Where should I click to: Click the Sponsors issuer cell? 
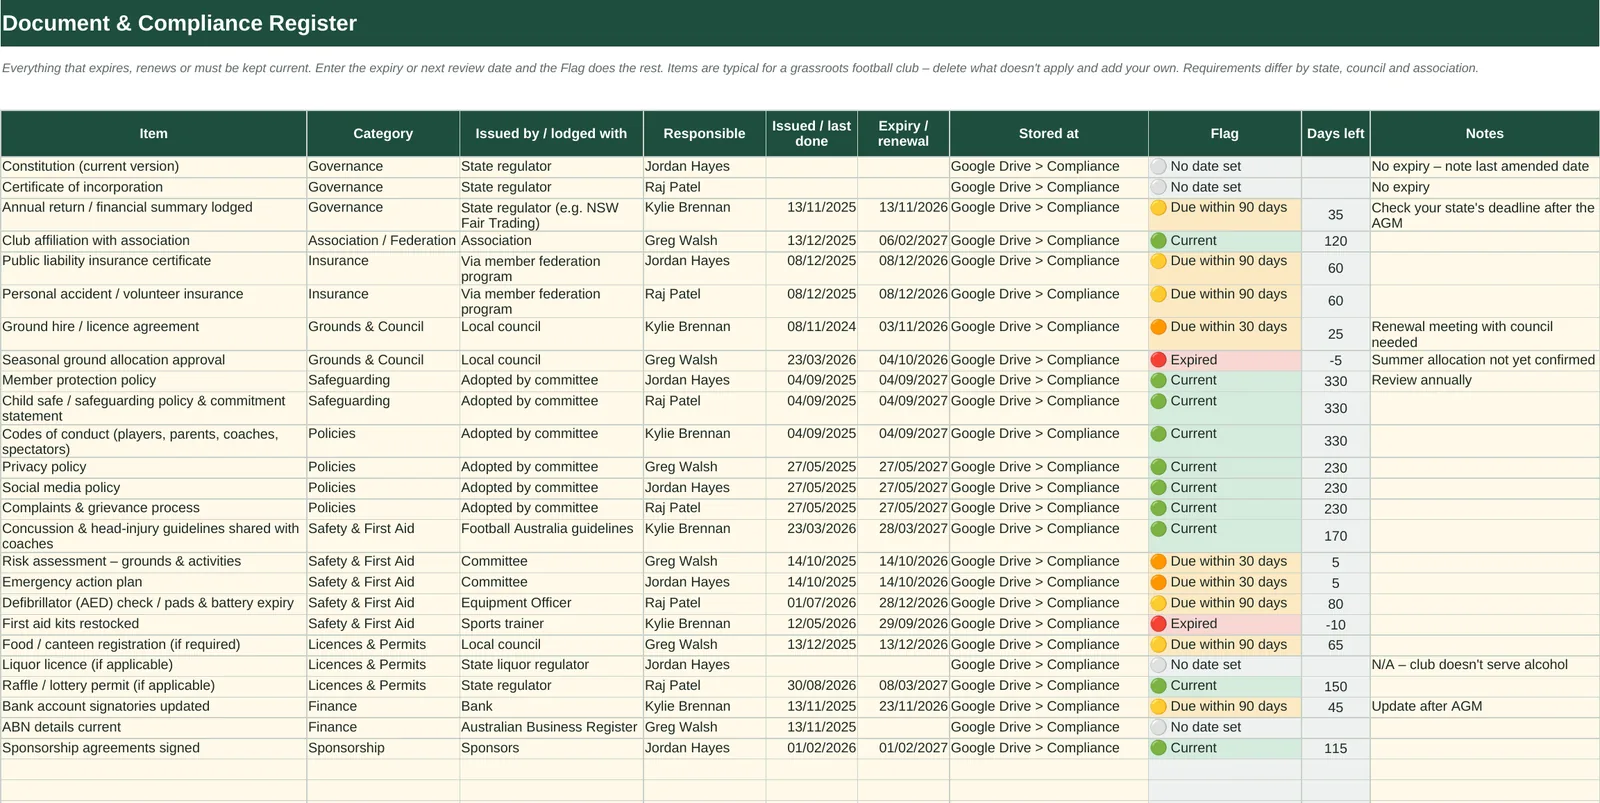coord(551,748)
